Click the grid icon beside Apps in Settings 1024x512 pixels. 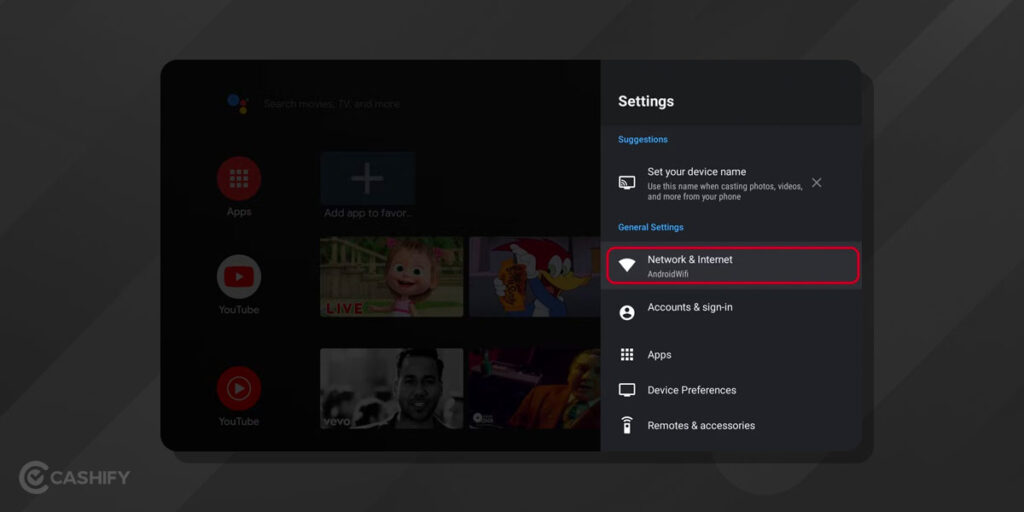pos(627,355)
